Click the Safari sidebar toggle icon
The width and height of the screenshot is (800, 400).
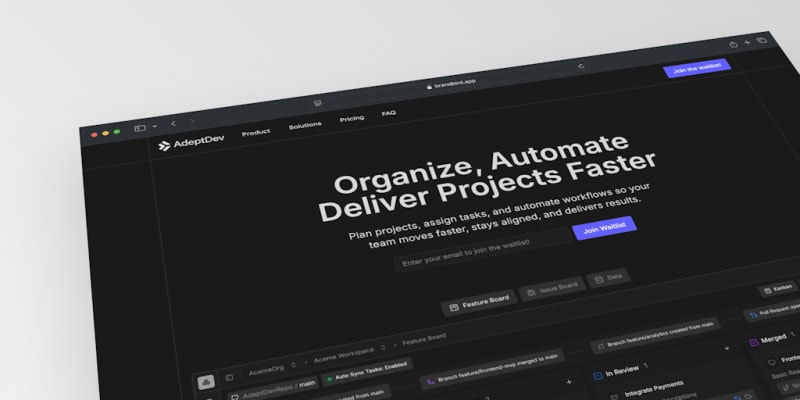pos(140,128)
